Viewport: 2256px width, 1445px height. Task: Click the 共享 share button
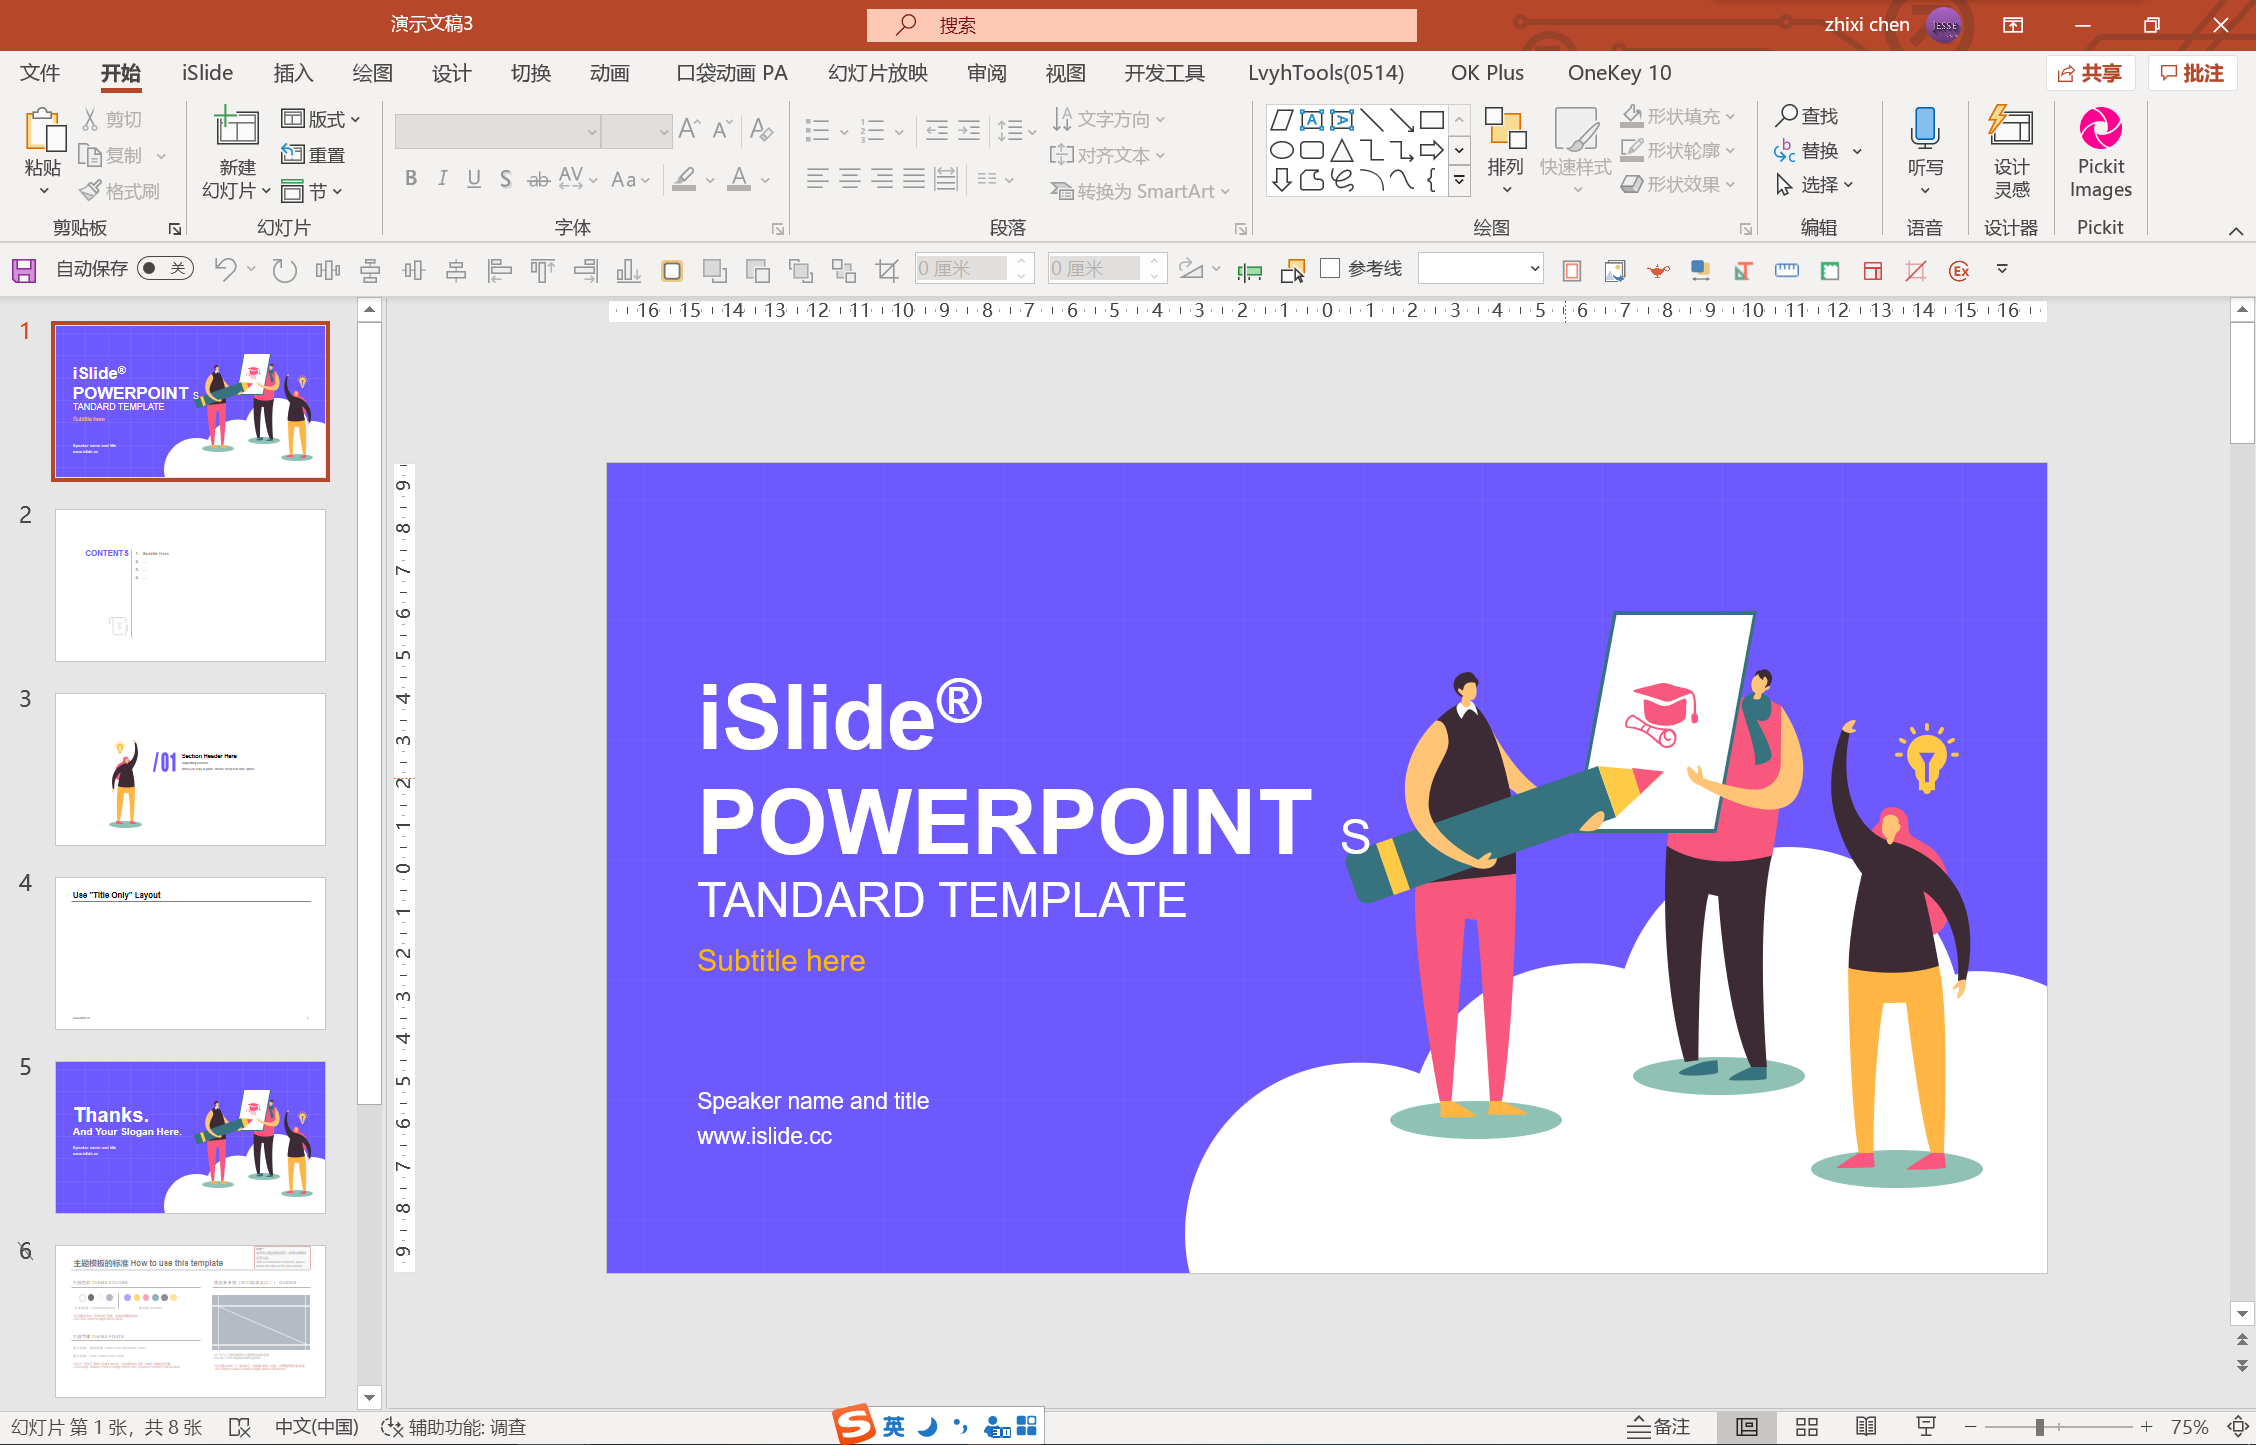pos(2090,73)
